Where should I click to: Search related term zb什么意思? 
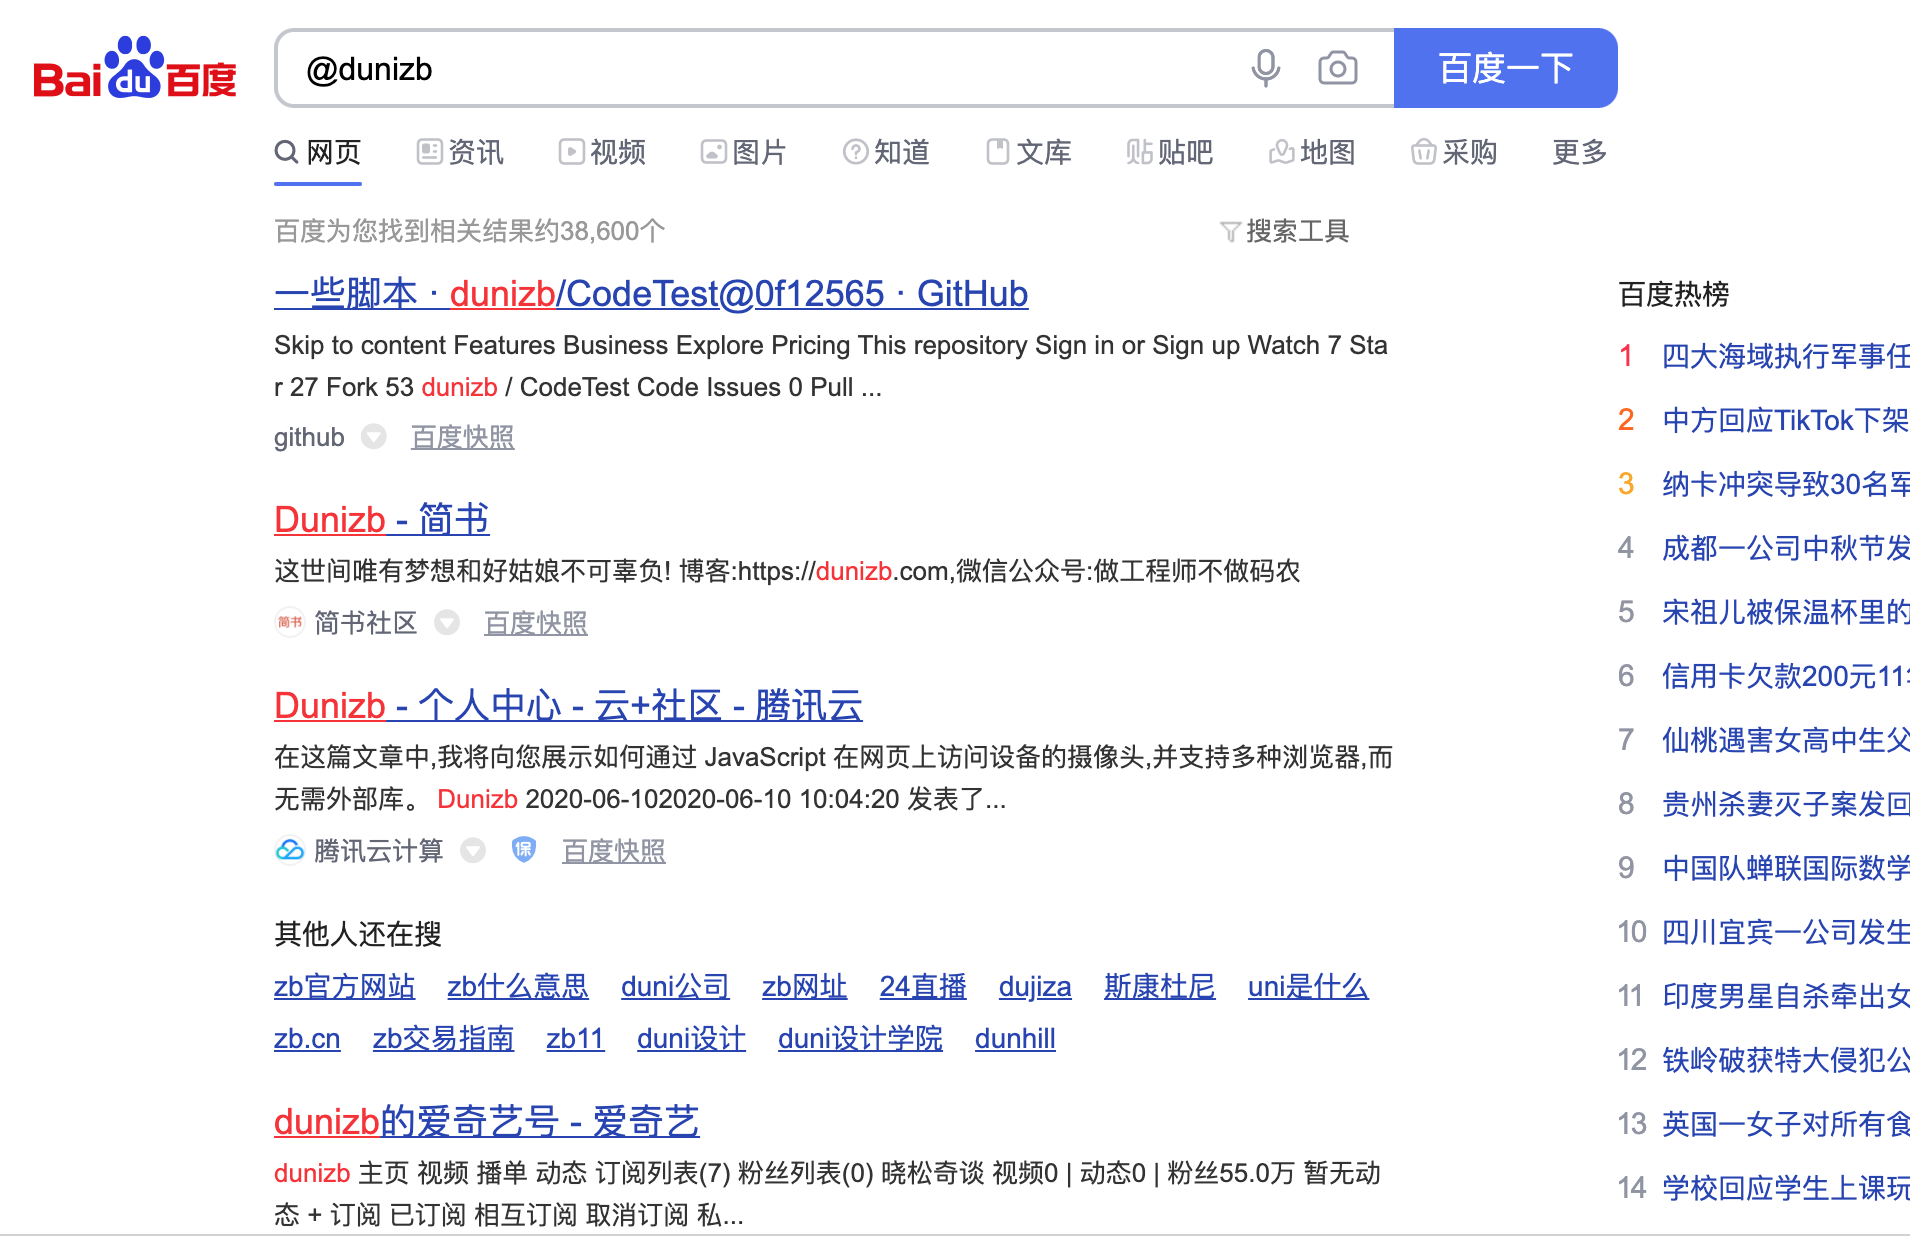(518, 987)
